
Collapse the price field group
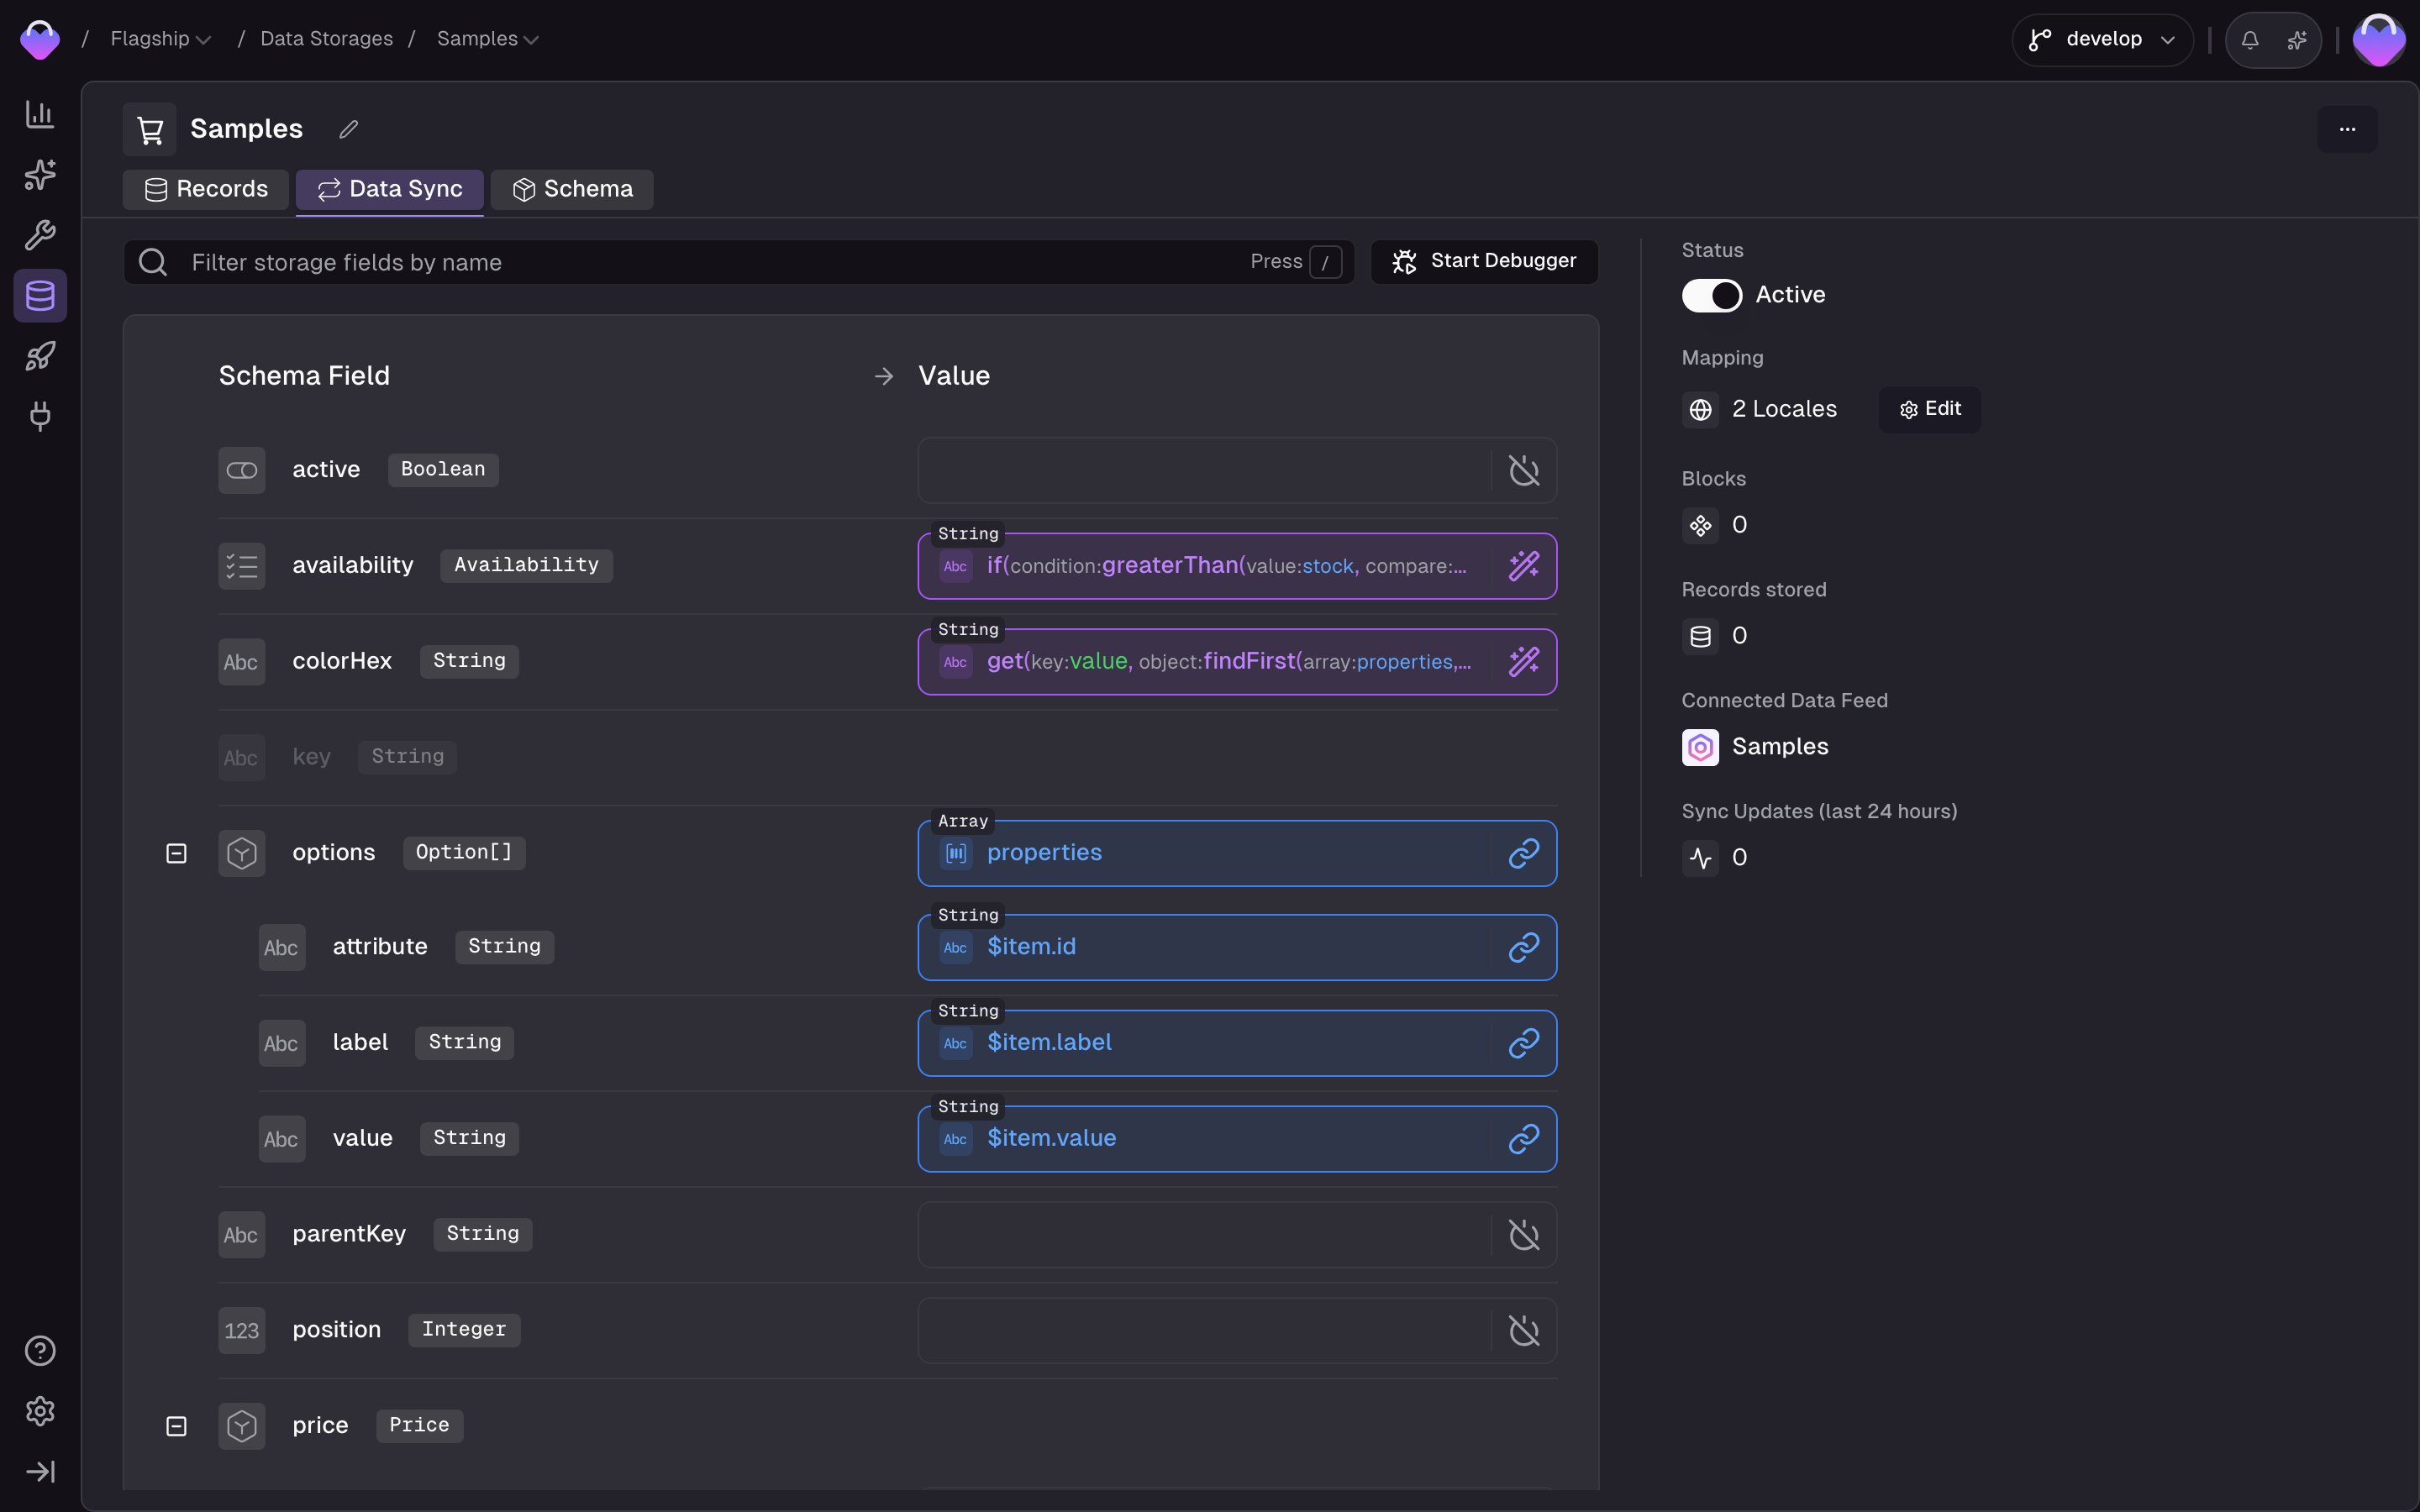point(176,1426)
